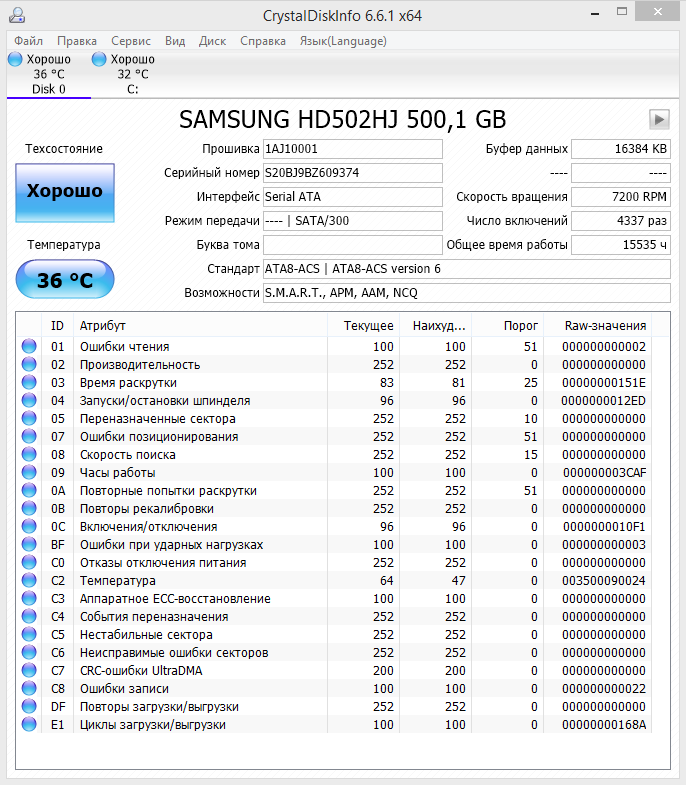Click the Интерфейс field Serial ATA
Image resolution: width=686 pixels, height=785 pixels.
coord(353,197)
